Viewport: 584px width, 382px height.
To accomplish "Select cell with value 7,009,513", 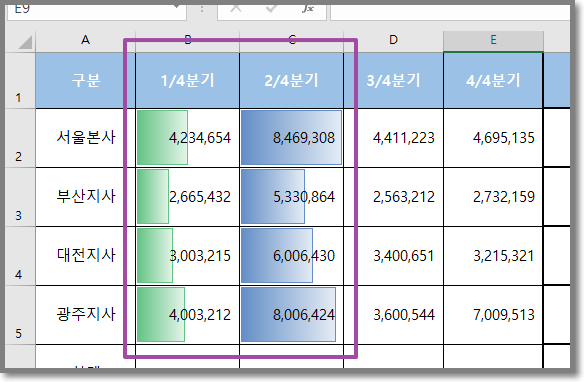I will click(493, 315).
